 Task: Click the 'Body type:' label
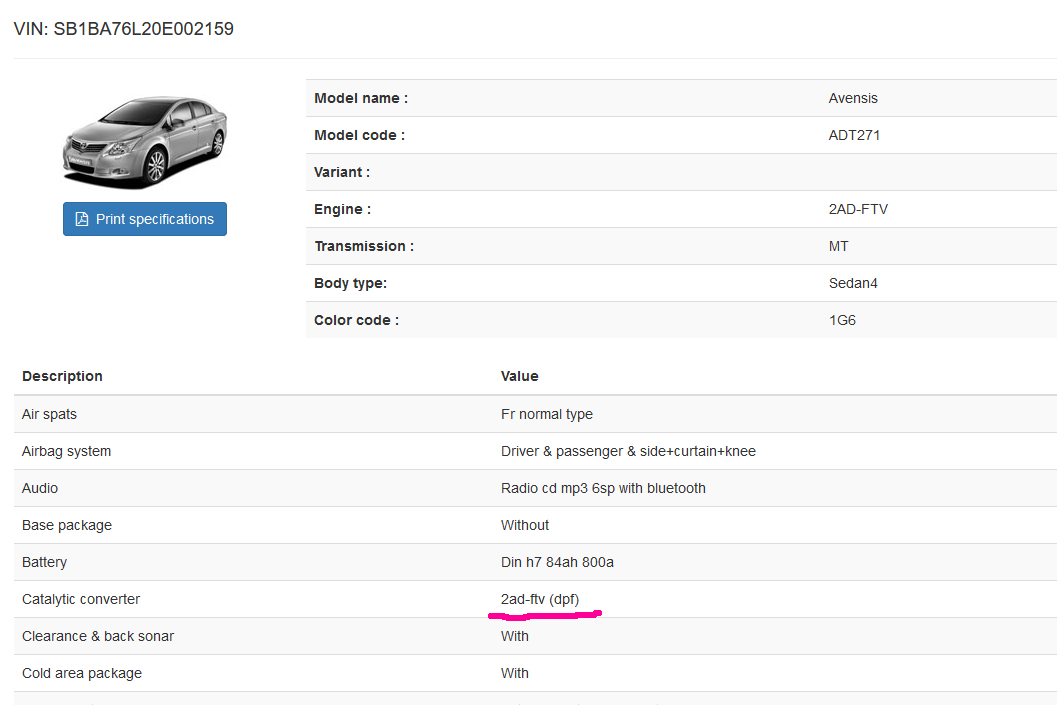pos(351,284)
